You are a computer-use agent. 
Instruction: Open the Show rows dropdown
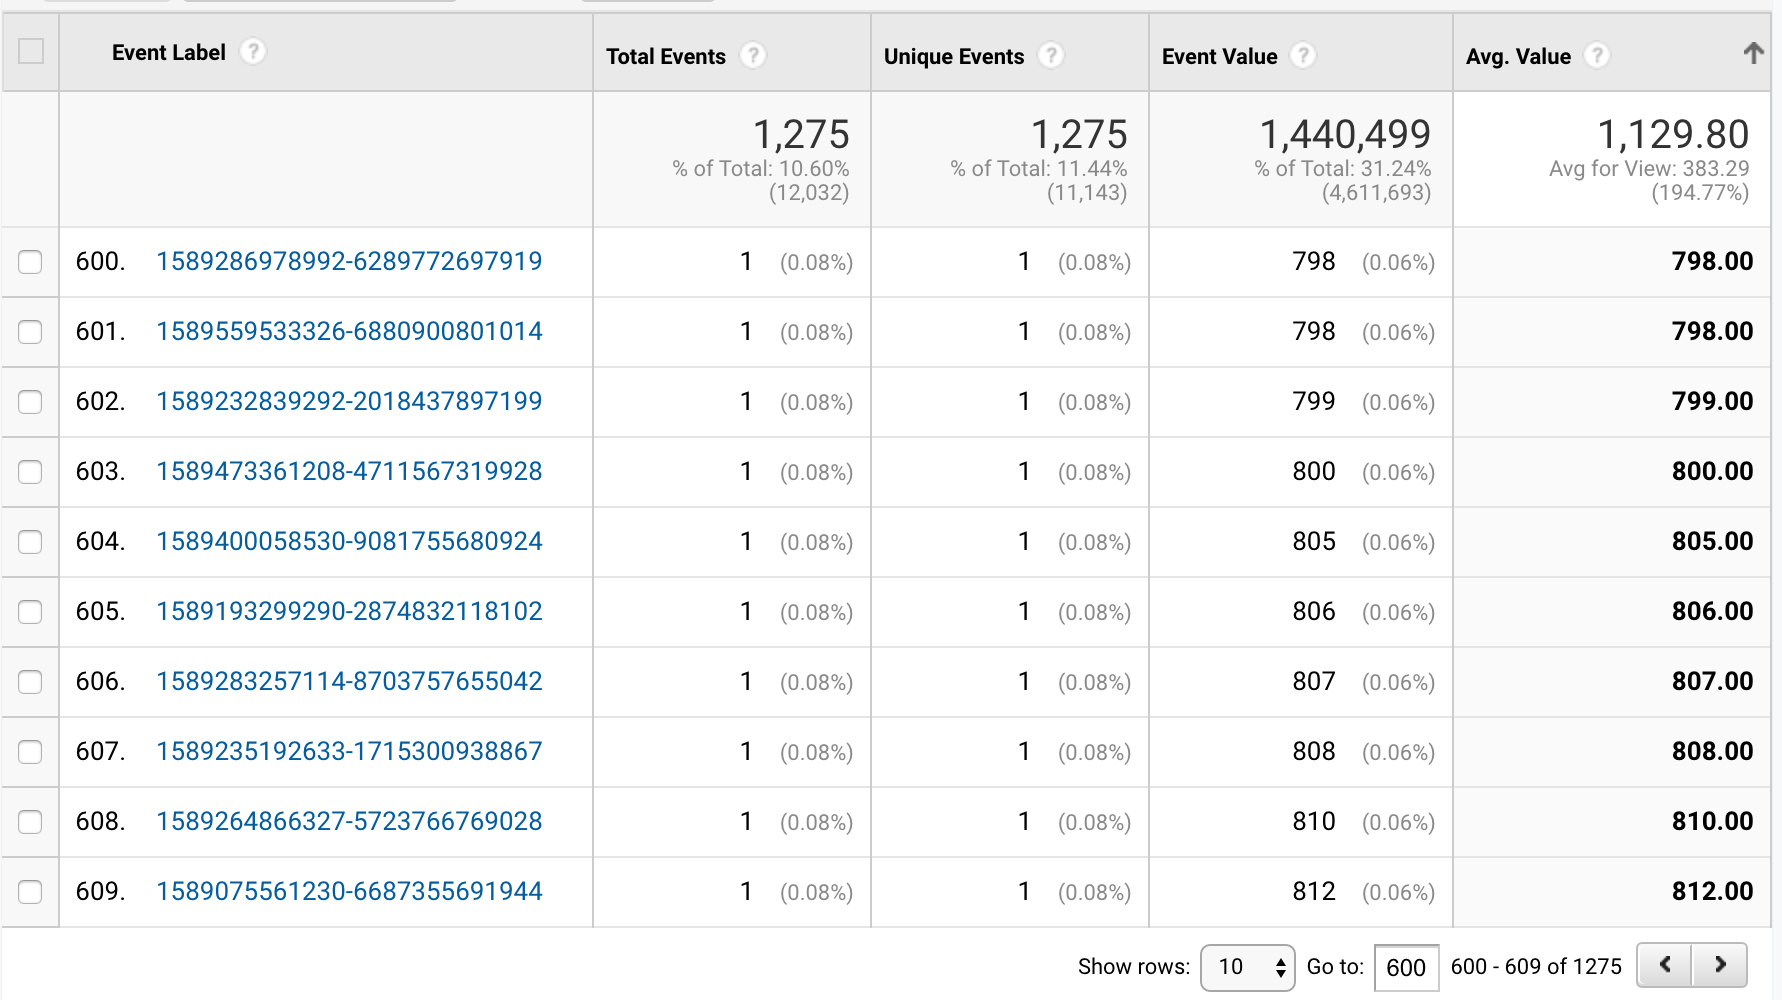tap(1247, 967)
